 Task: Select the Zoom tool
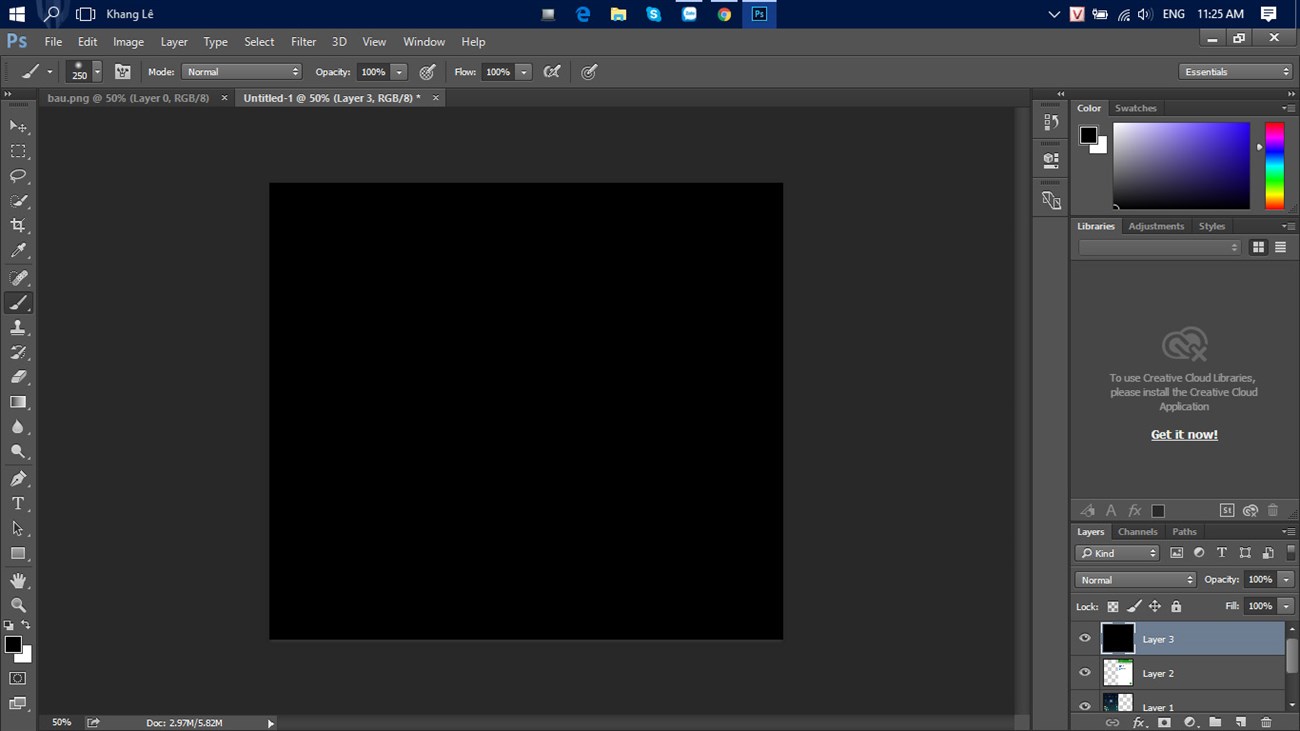(18, 606)
